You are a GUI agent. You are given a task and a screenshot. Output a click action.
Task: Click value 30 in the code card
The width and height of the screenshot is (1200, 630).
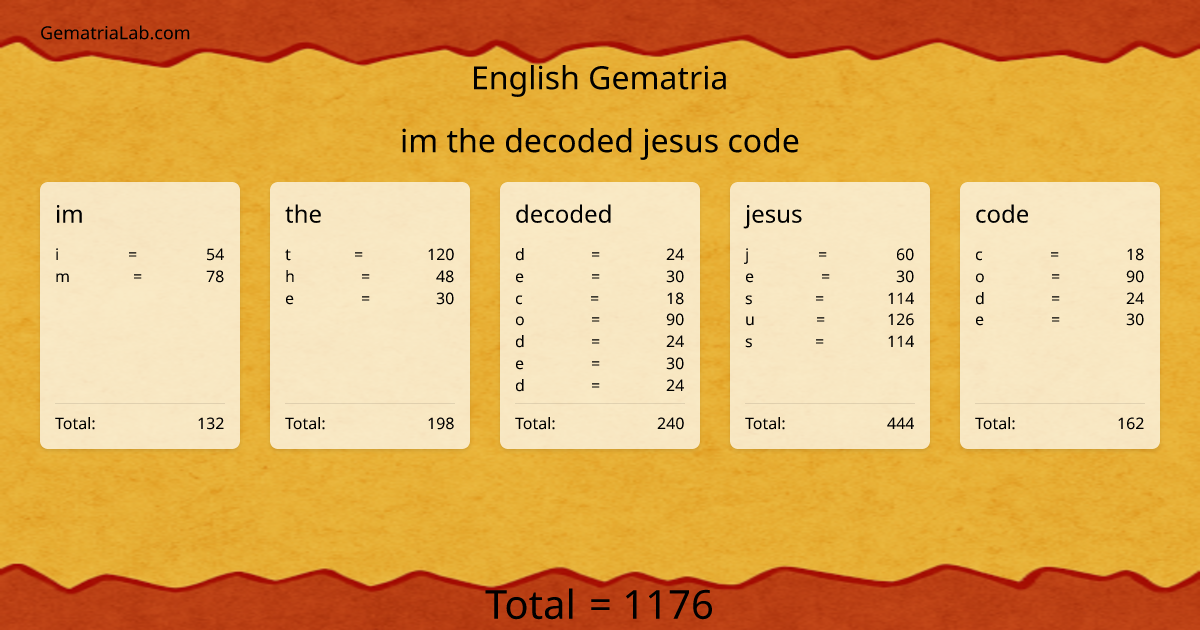tap(1135, 320)
